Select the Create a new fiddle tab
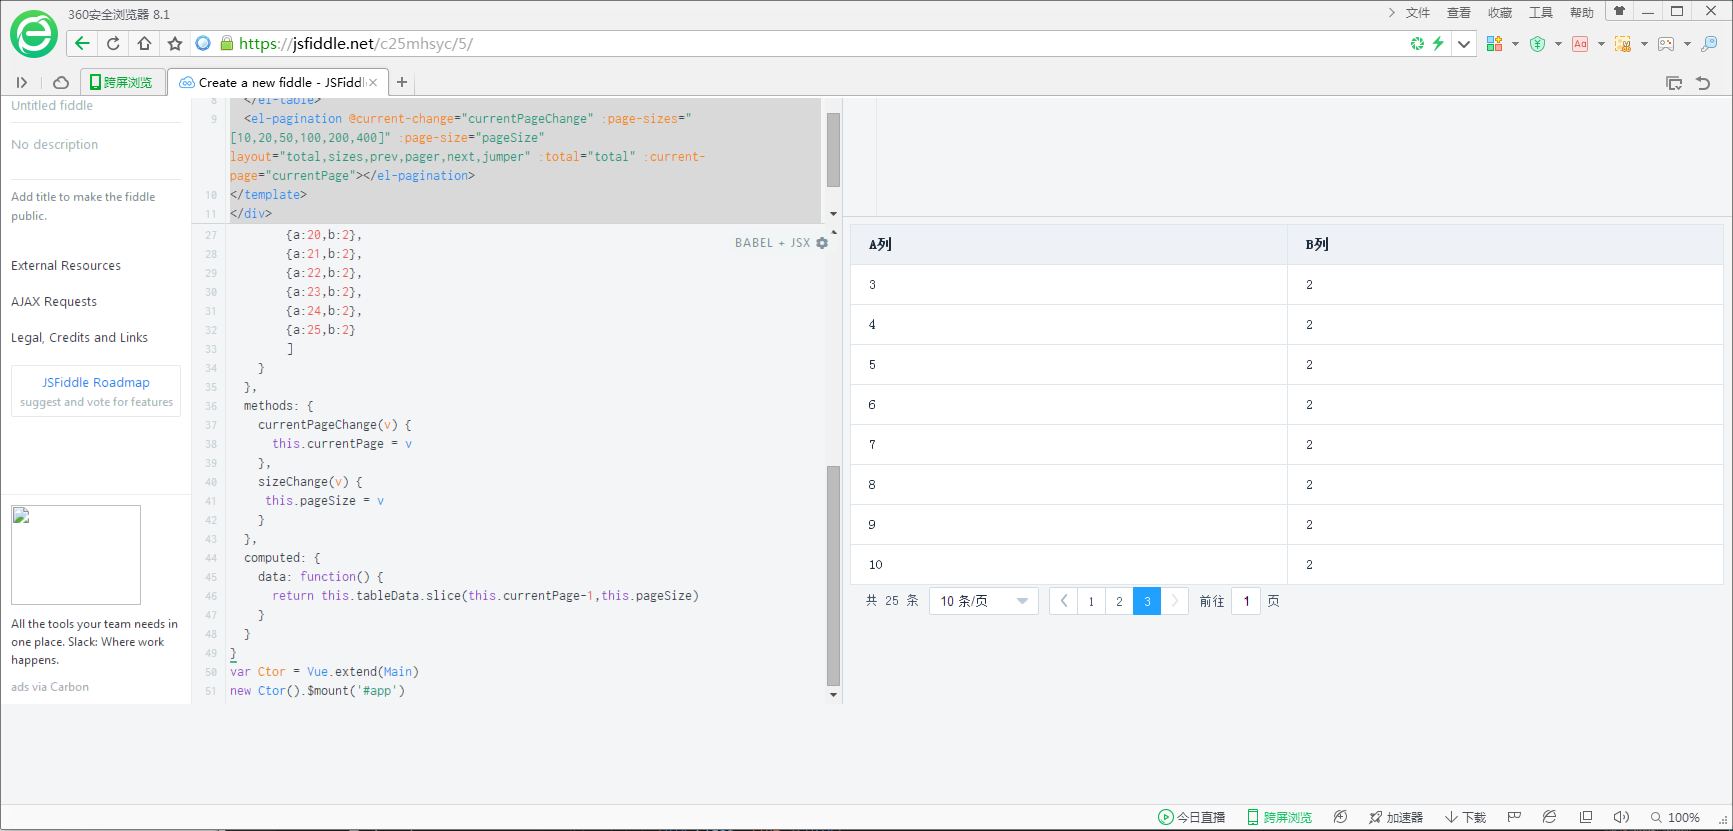1733x831 pixels. pyautogui.click(x=278, y=82)
